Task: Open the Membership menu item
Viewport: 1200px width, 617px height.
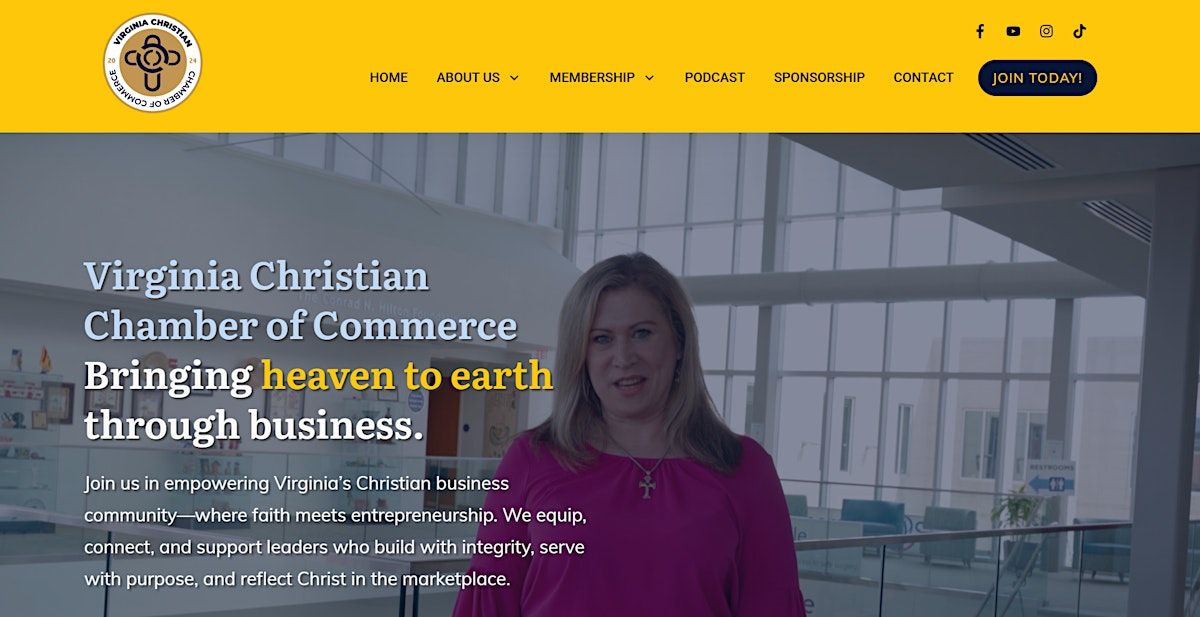Action: point(592,77)
